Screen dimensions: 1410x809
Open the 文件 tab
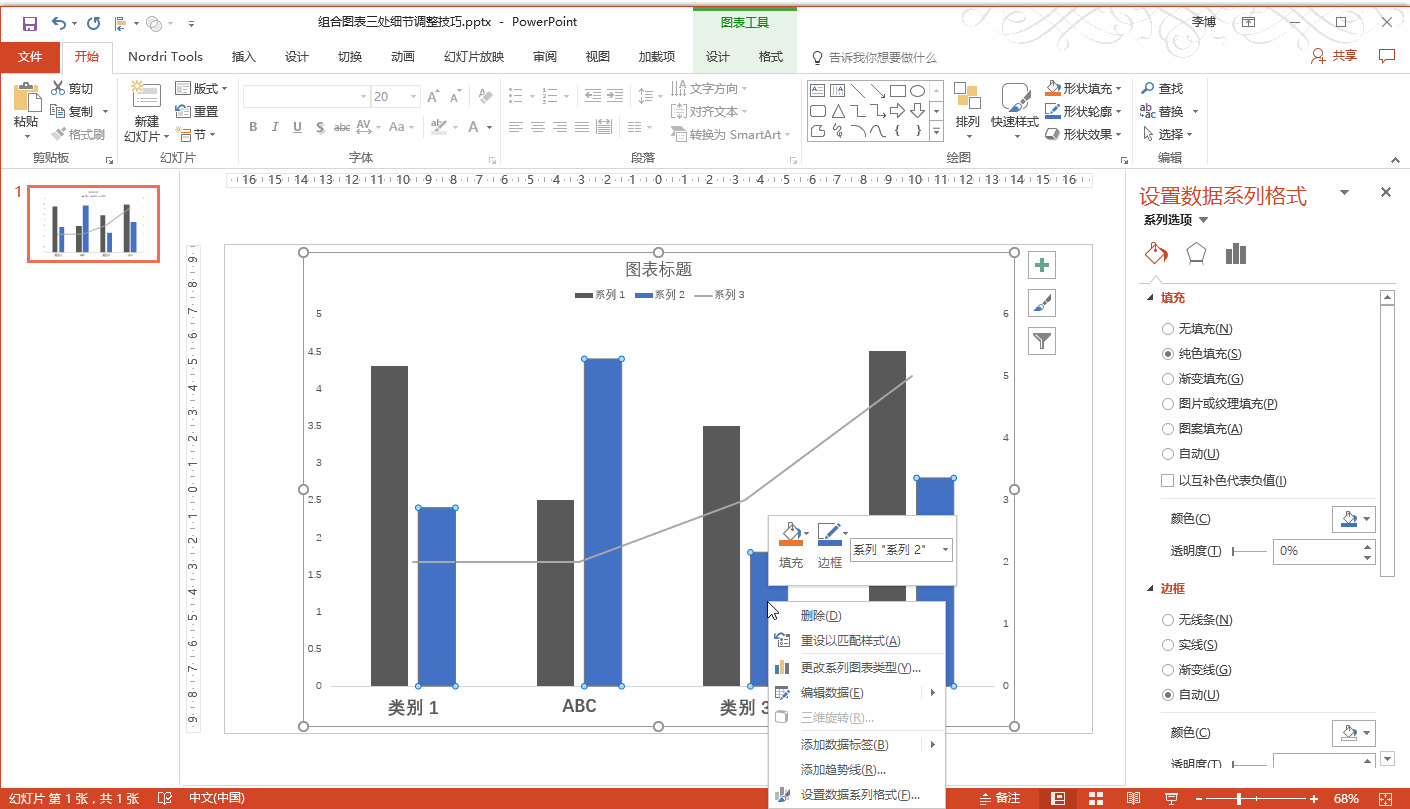click(x=30, y=57)
